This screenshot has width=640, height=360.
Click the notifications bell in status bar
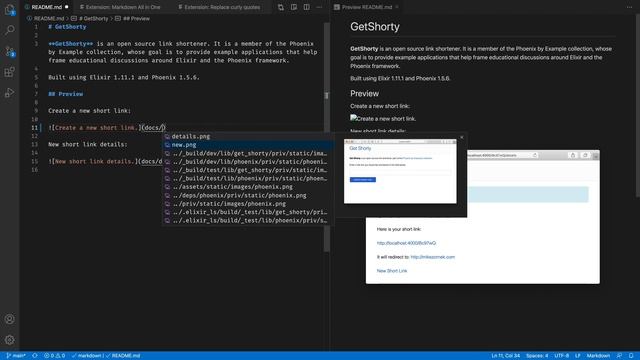click(x=631, y=356)
